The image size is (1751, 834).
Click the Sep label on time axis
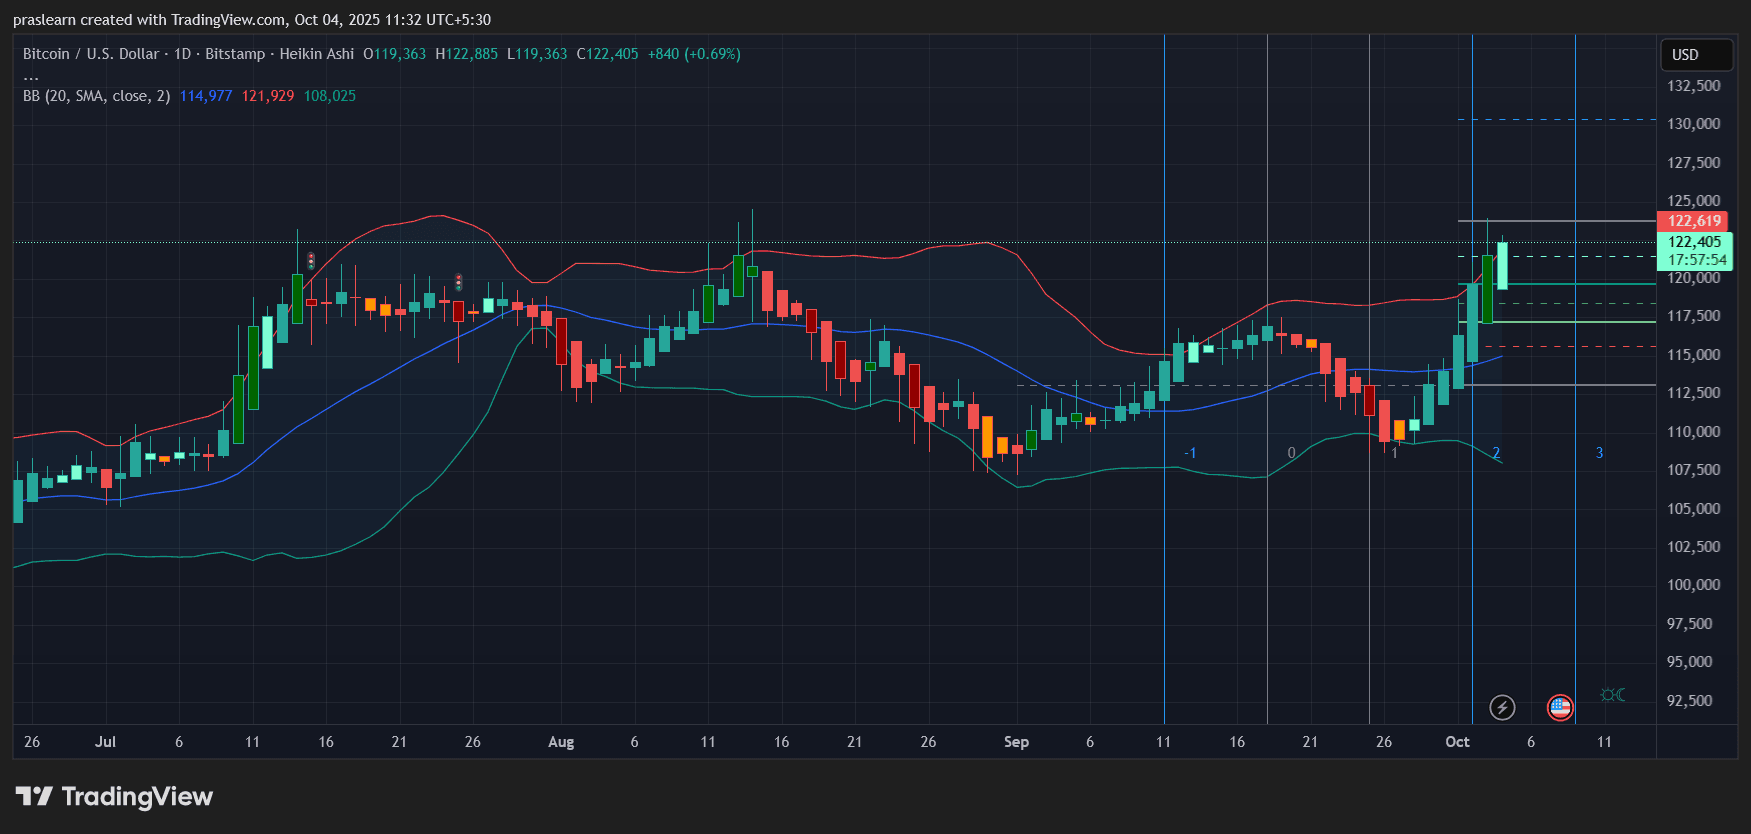(1016, 742)
